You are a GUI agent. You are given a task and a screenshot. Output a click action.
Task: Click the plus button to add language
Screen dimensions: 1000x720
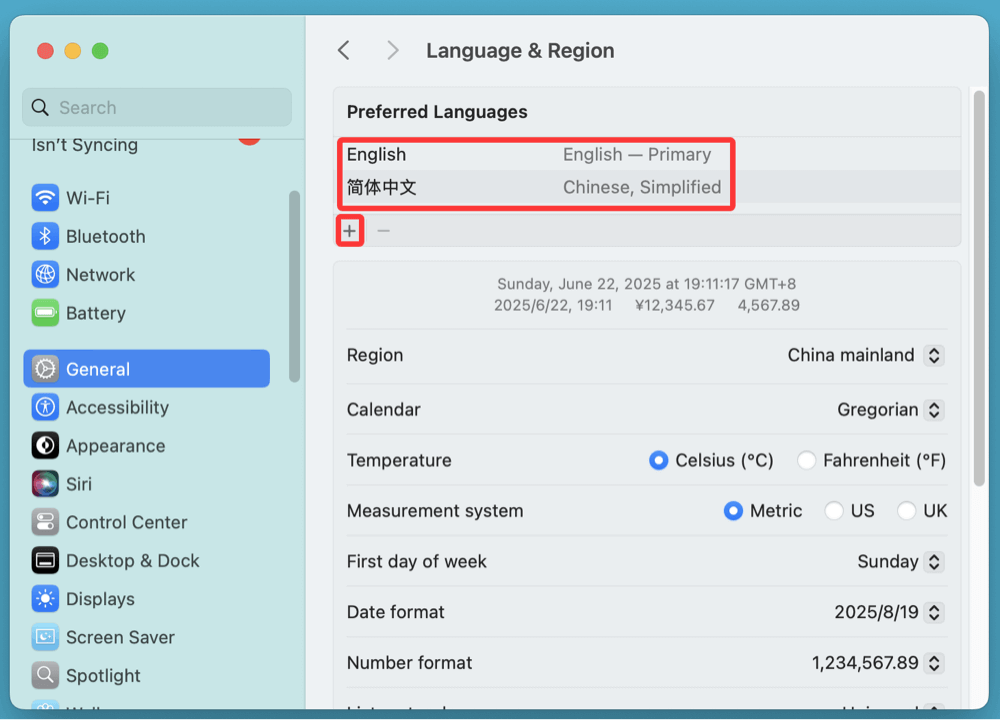[x=349, y=231]
